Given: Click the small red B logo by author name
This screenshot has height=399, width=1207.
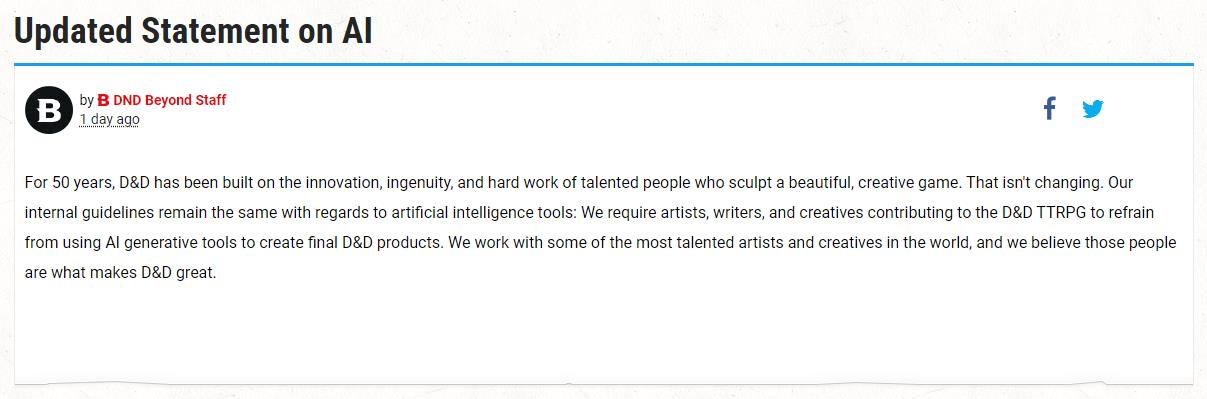Looking at the screenshot, I should click(x=103, y=100).
